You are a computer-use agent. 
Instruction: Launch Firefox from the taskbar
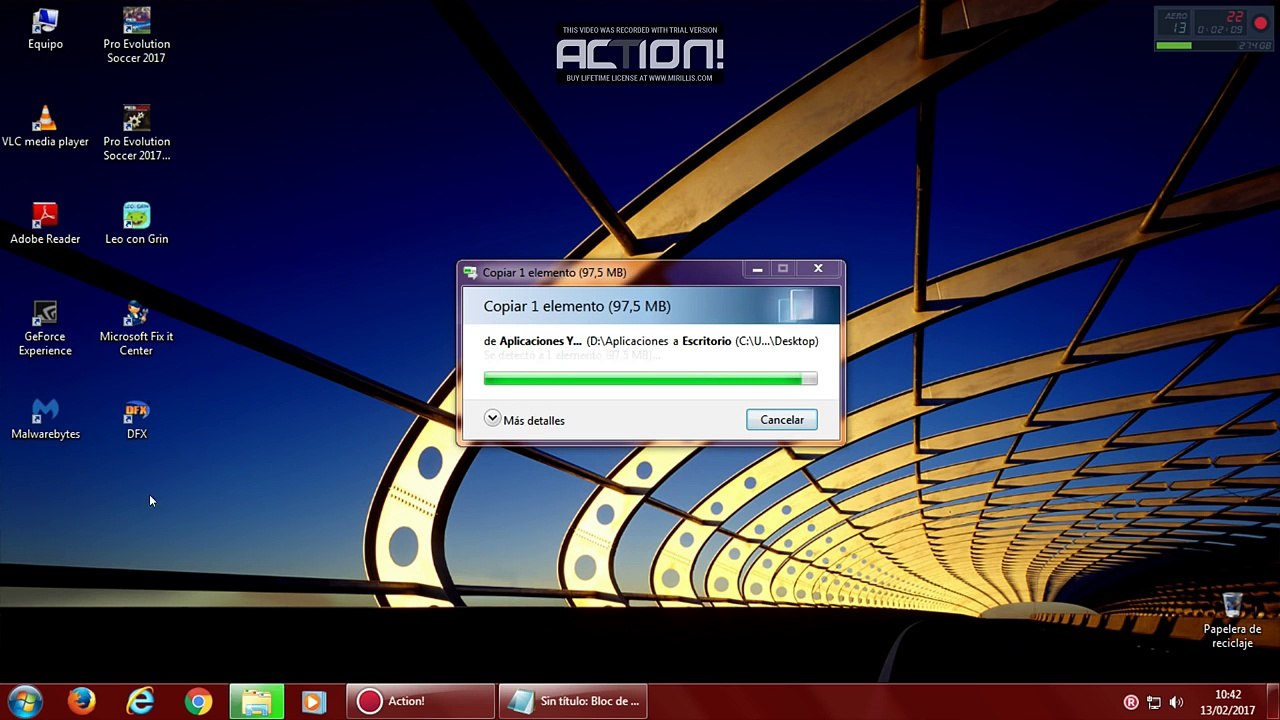pos(82,701)
